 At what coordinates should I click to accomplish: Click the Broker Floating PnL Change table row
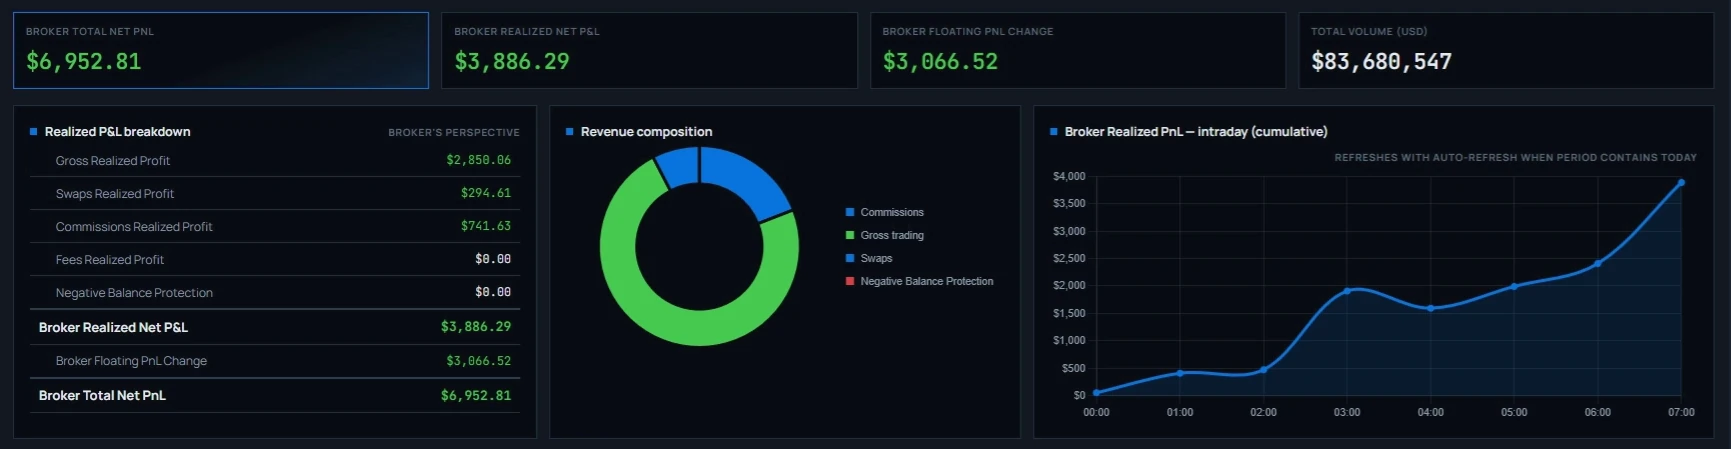275,361
